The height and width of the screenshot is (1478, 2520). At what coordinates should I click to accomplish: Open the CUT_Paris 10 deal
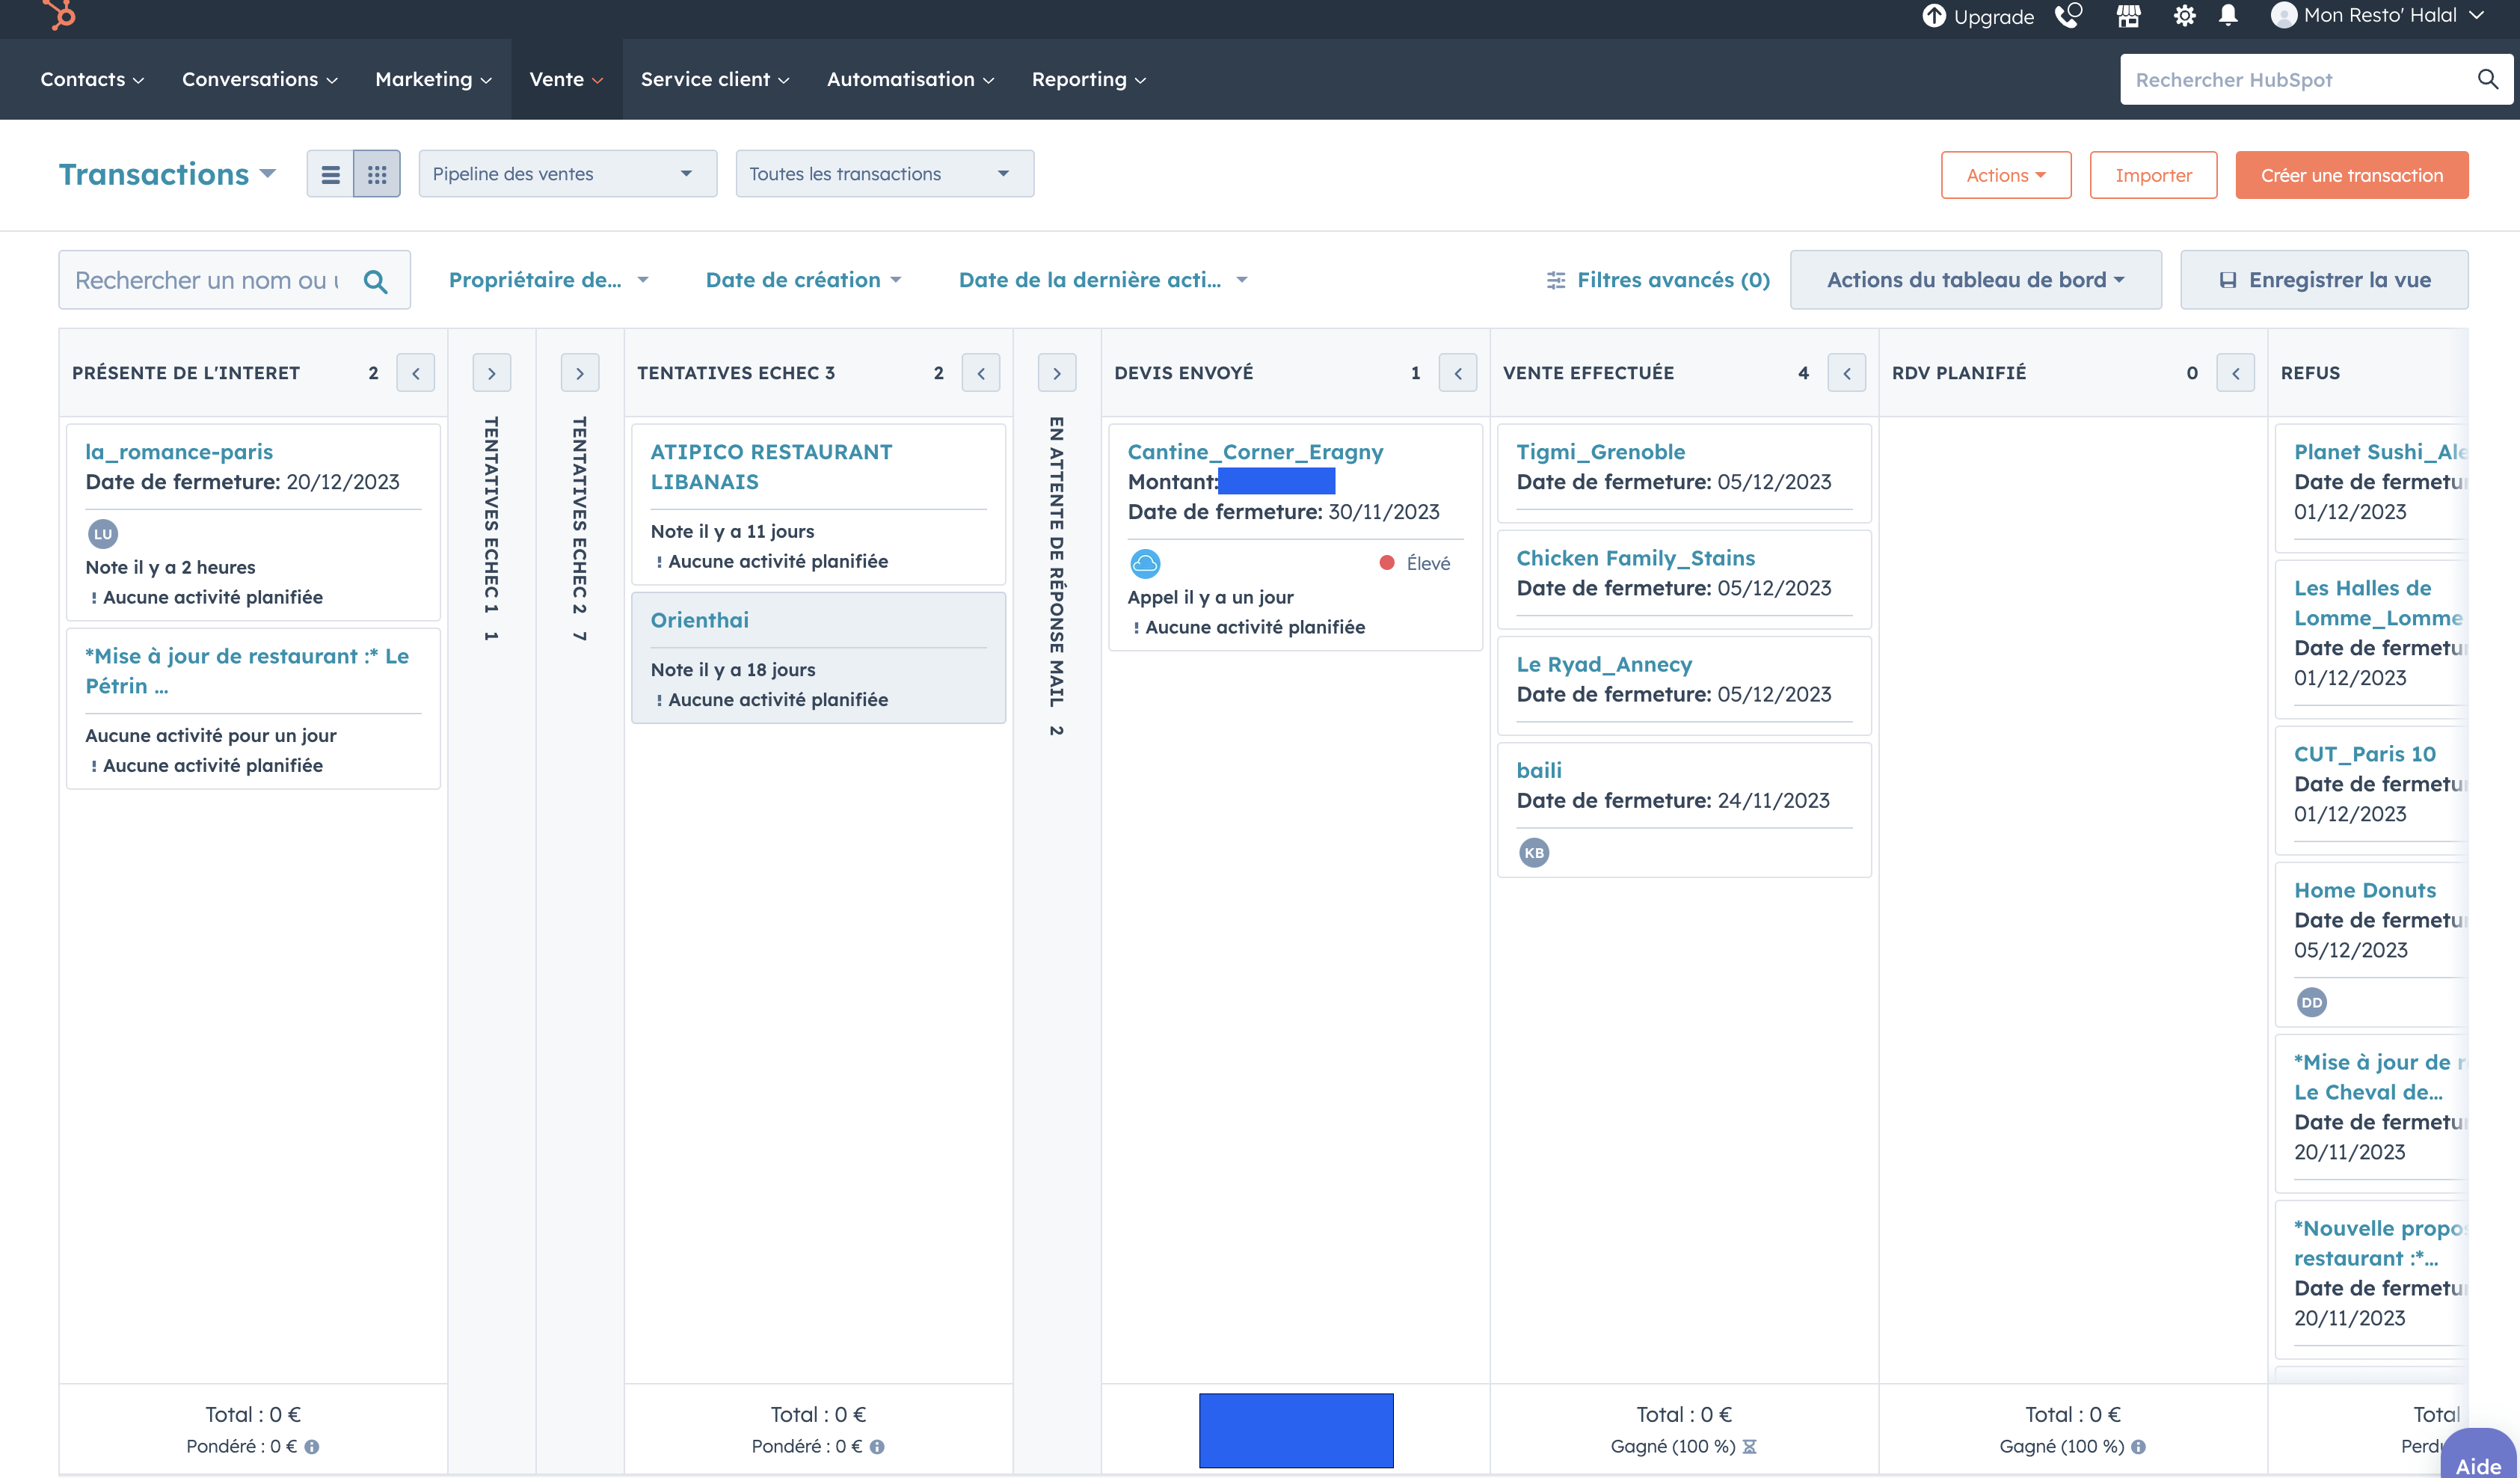[2364, 754]
